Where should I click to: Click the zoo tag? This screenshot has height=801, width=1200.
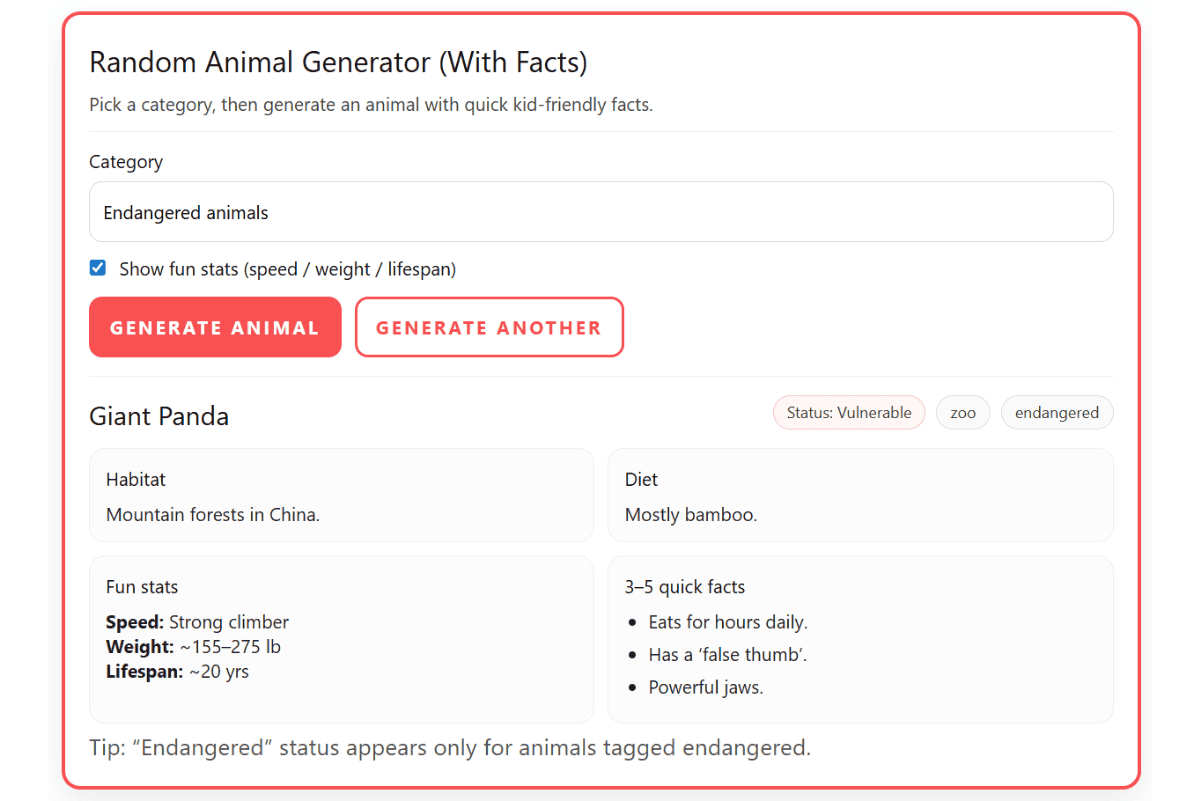point(962,412)
